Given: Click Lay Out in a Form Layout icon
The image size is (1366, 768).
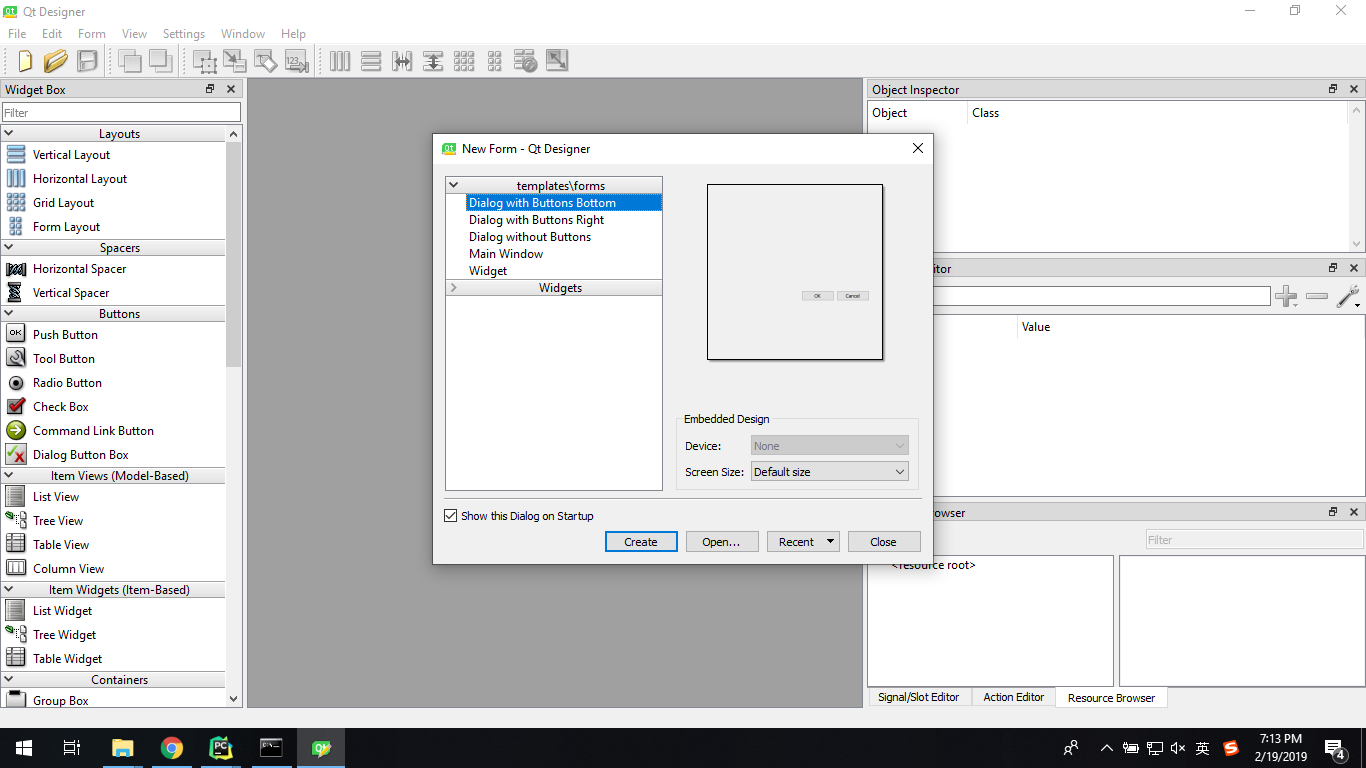Looking at the screenshot, I should point(495,61).
